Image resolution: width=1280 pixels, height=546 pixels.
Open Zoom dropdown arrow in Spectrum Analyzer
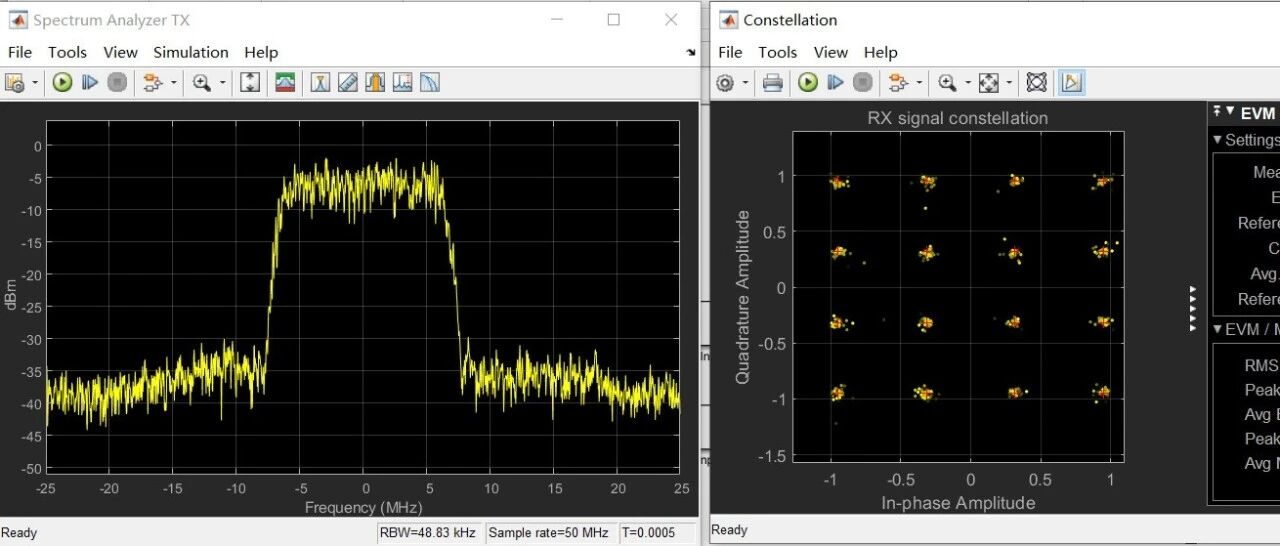[x=222, y=83]
